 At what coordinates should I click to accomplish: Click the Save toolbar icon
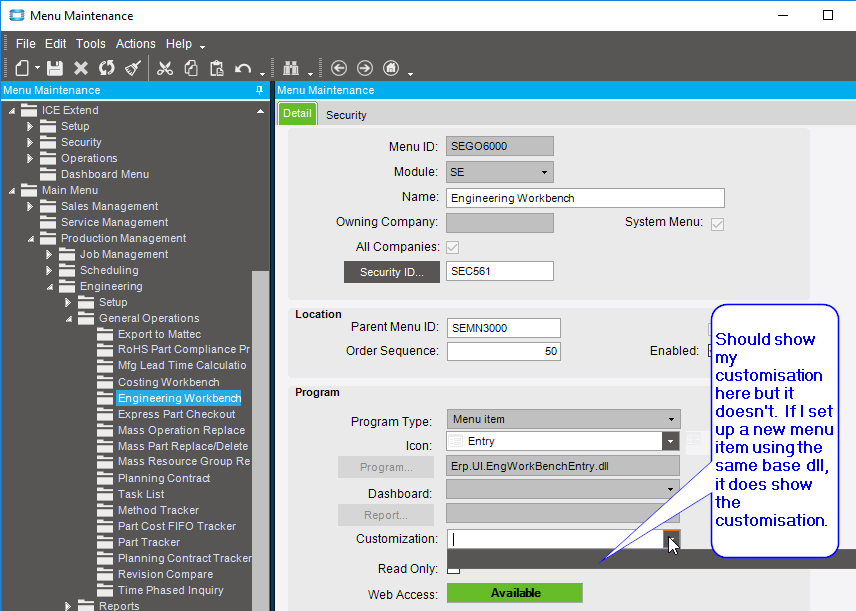(x=55, y=68)
